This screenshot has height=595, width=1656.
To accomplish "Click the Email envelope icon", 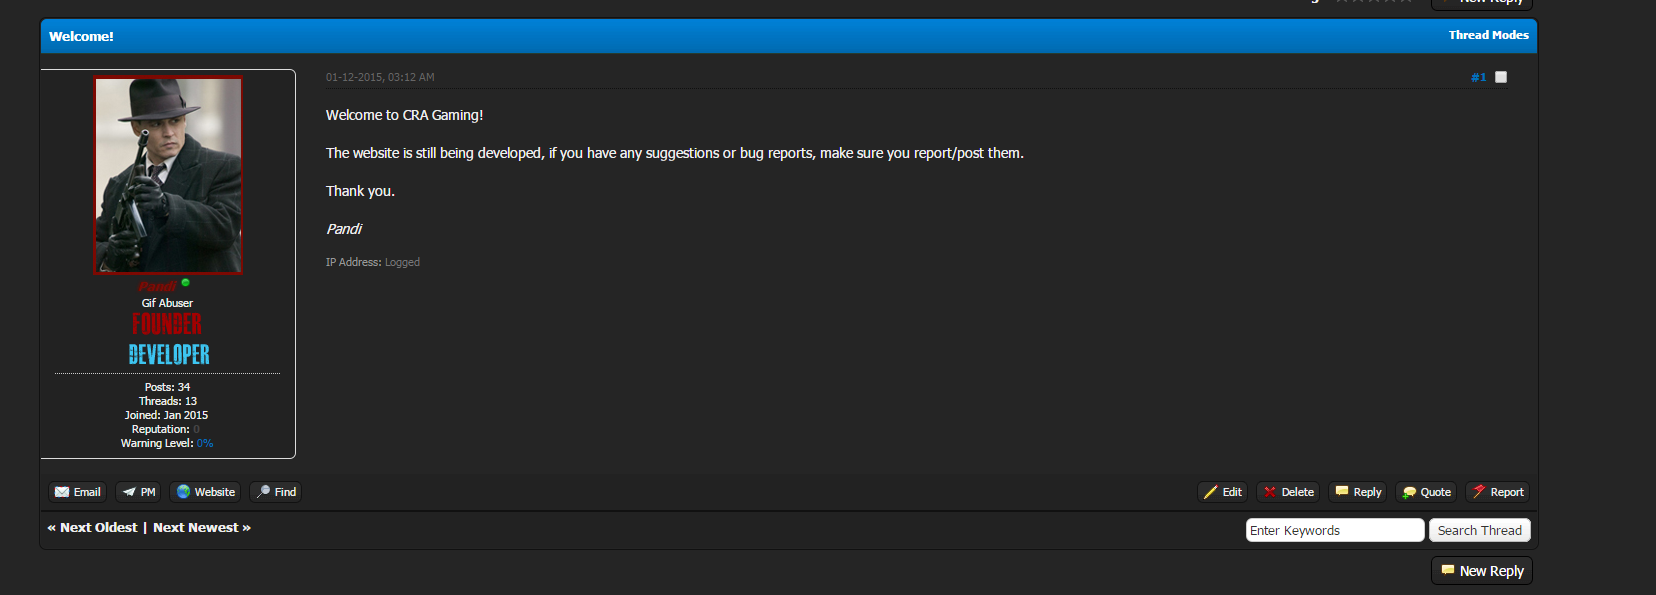I will click(62, 492).
